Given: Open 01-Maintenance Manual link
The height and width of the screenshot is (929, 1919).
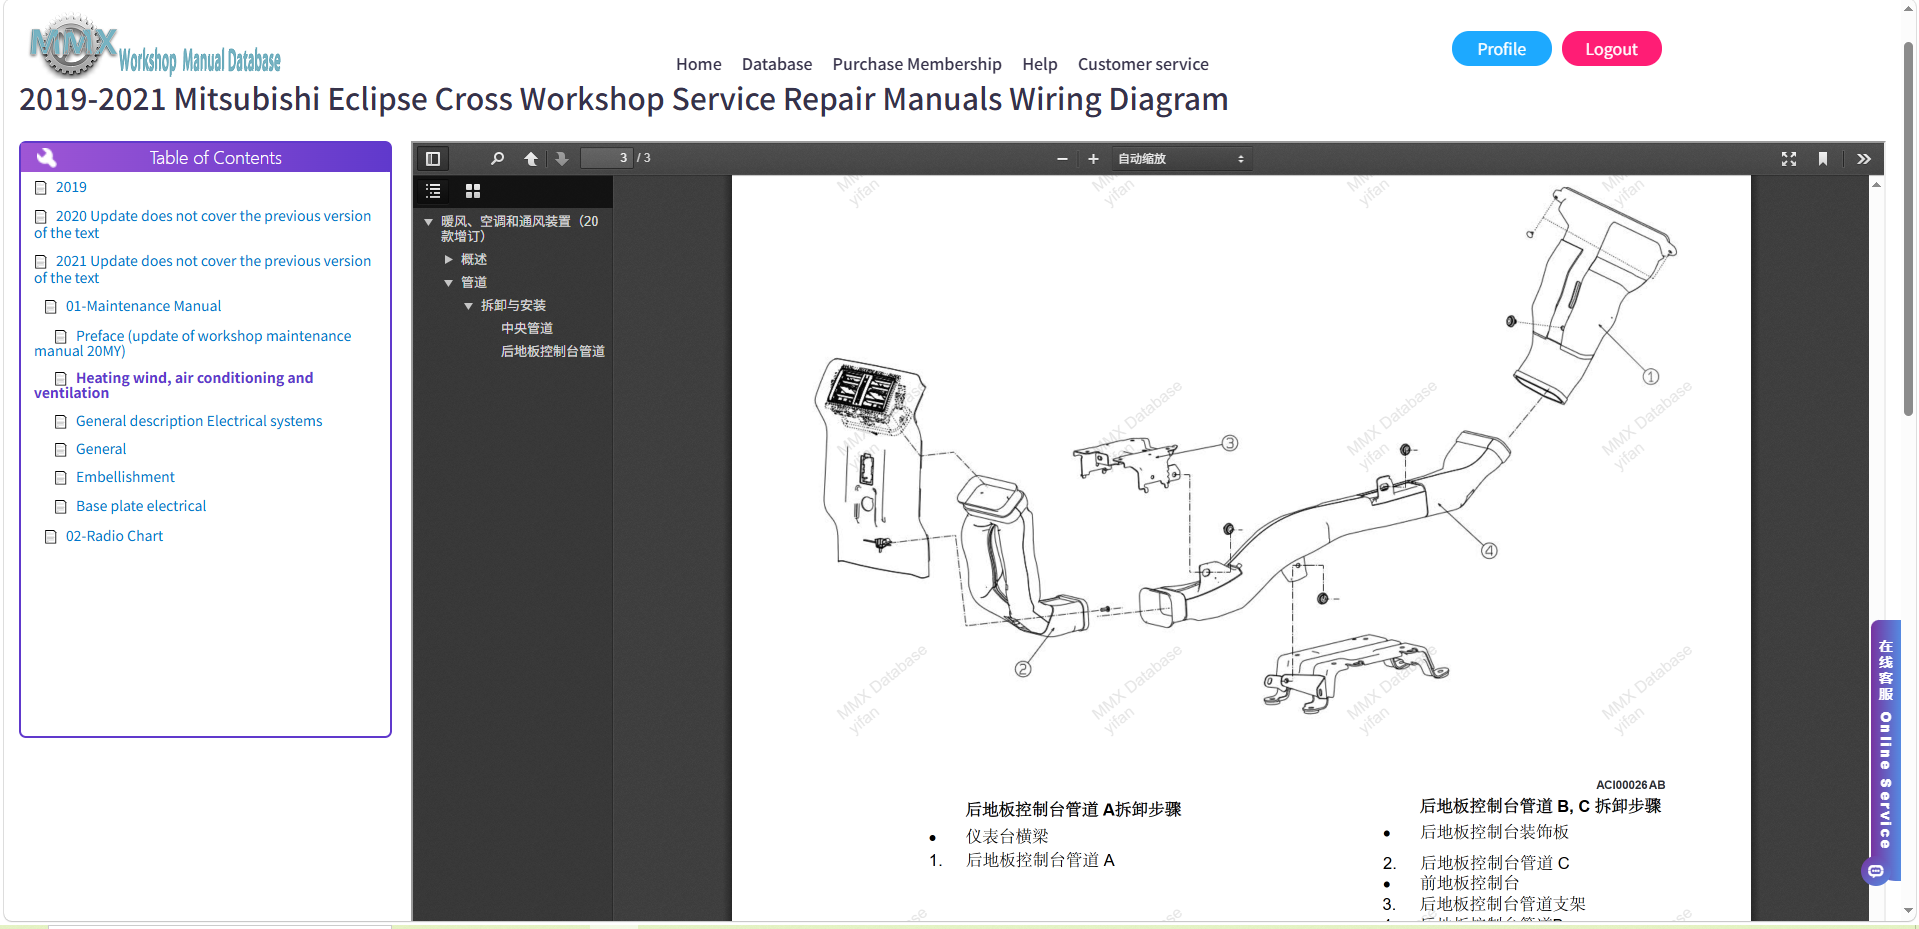Looking at the screenshot, I should [143, 306].
